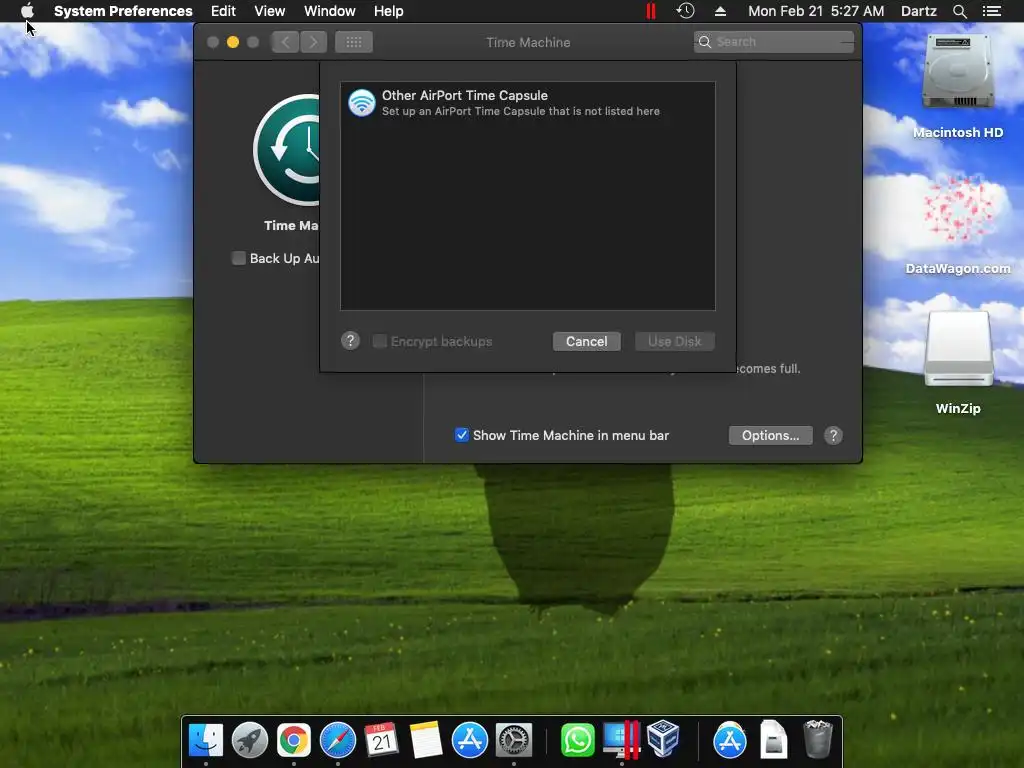Open Trash from the Dock

[817, 739]
